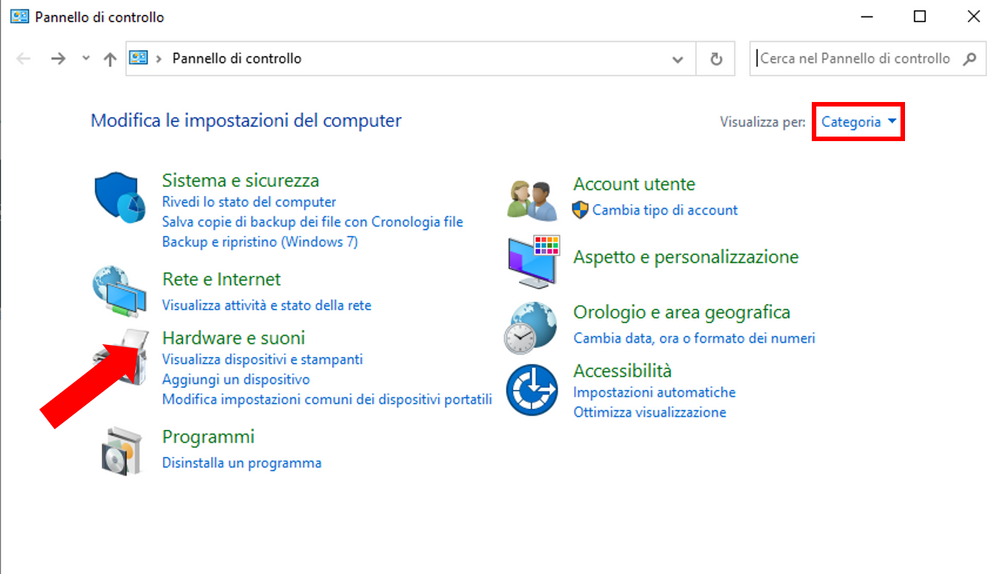The width and height of the screenshot is (1000, 574).
Task: Click Visualizza dispositivi e stampanti
Action: (262, 360)
